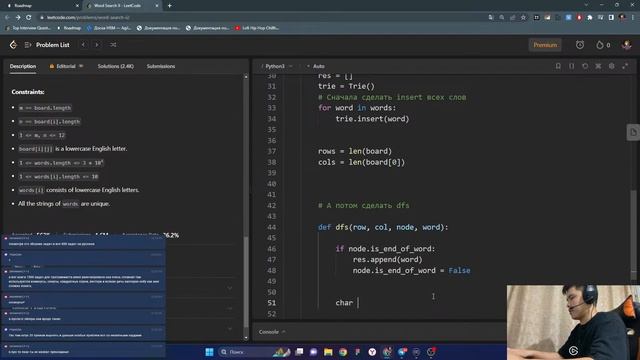Open editor settings gear icon

pyautogui.click(x=611, y=66)
